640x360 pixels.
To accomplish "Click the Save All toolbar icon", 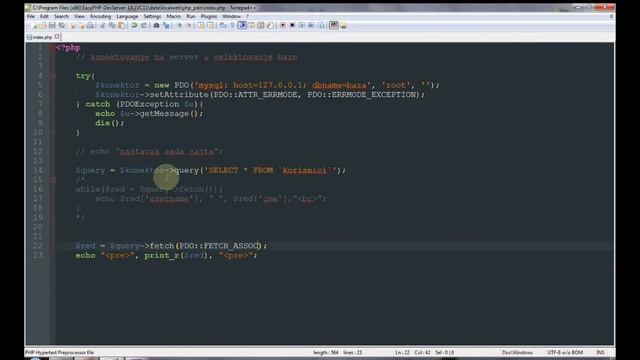I will (62, 25).
